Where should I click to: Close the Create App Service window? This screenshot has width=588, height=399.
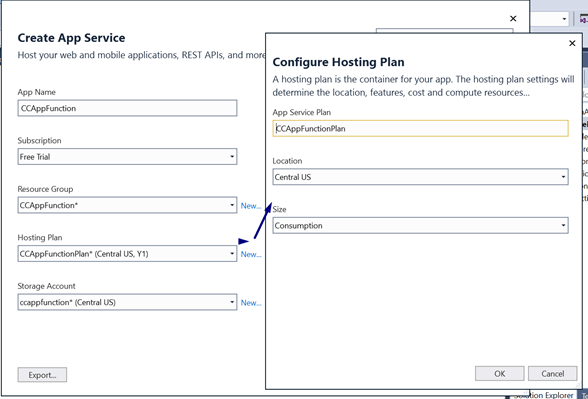coord(513,18)
